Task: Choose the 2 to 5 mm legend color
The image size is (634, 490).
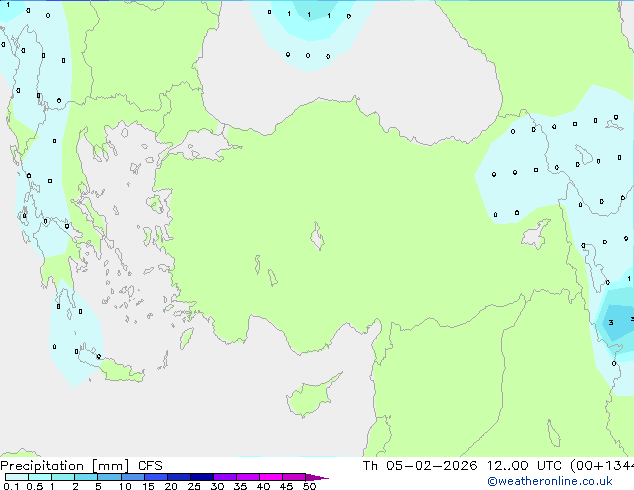Action: coord(86,477)
